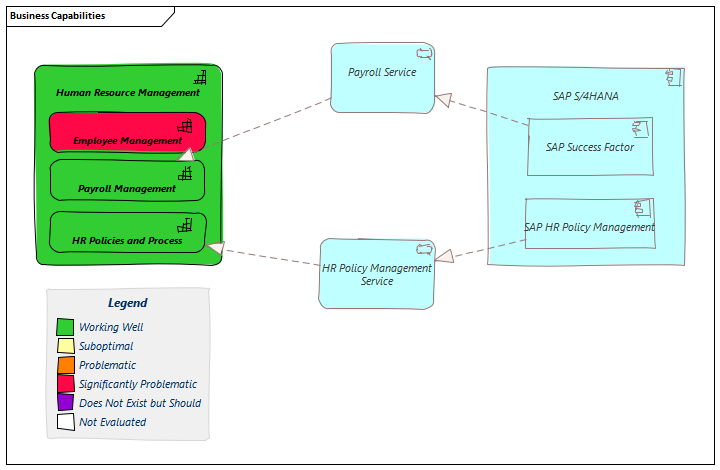Click the arrowhead entering Payroll Service
Image resolution: width=720 pixels, height=470 pixels.
[444, 100]
